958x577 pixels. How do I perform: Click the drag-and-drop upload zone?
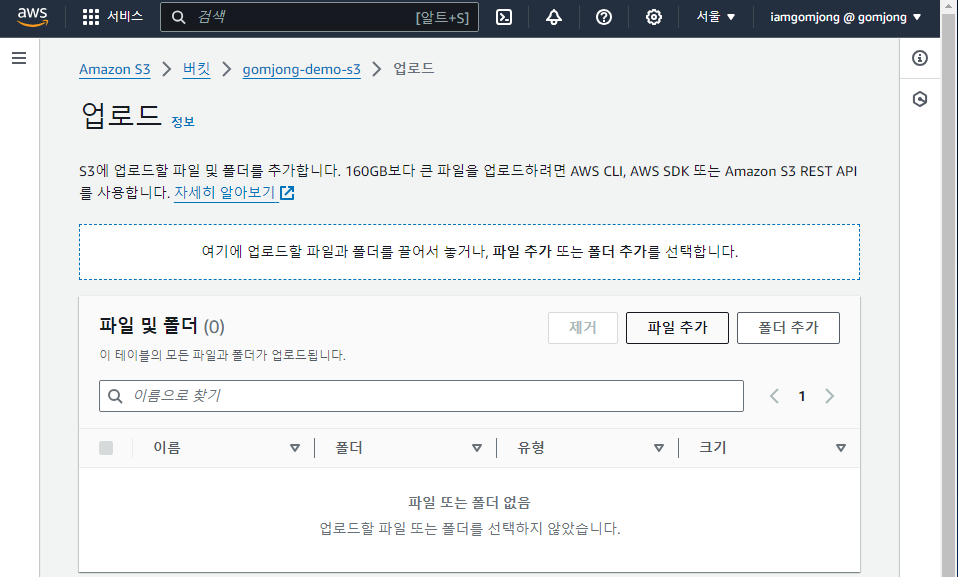pyautogui.click(x=469, y=252)
